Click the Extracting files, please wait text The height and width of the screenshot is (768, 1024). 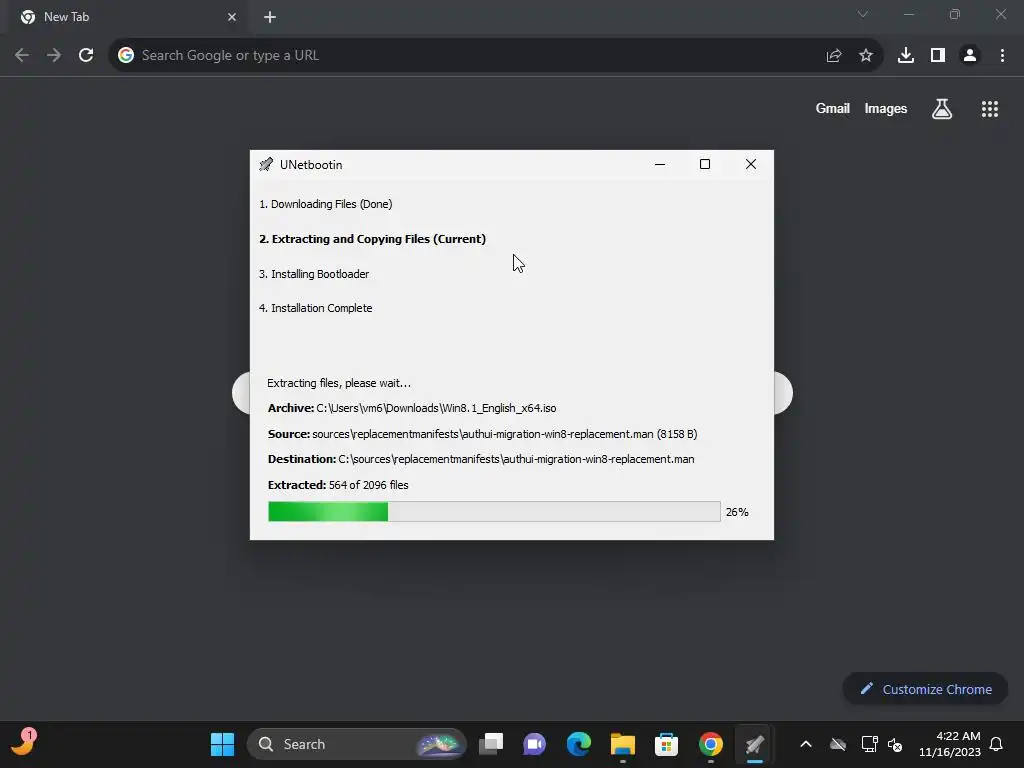[x=339, y=383]
